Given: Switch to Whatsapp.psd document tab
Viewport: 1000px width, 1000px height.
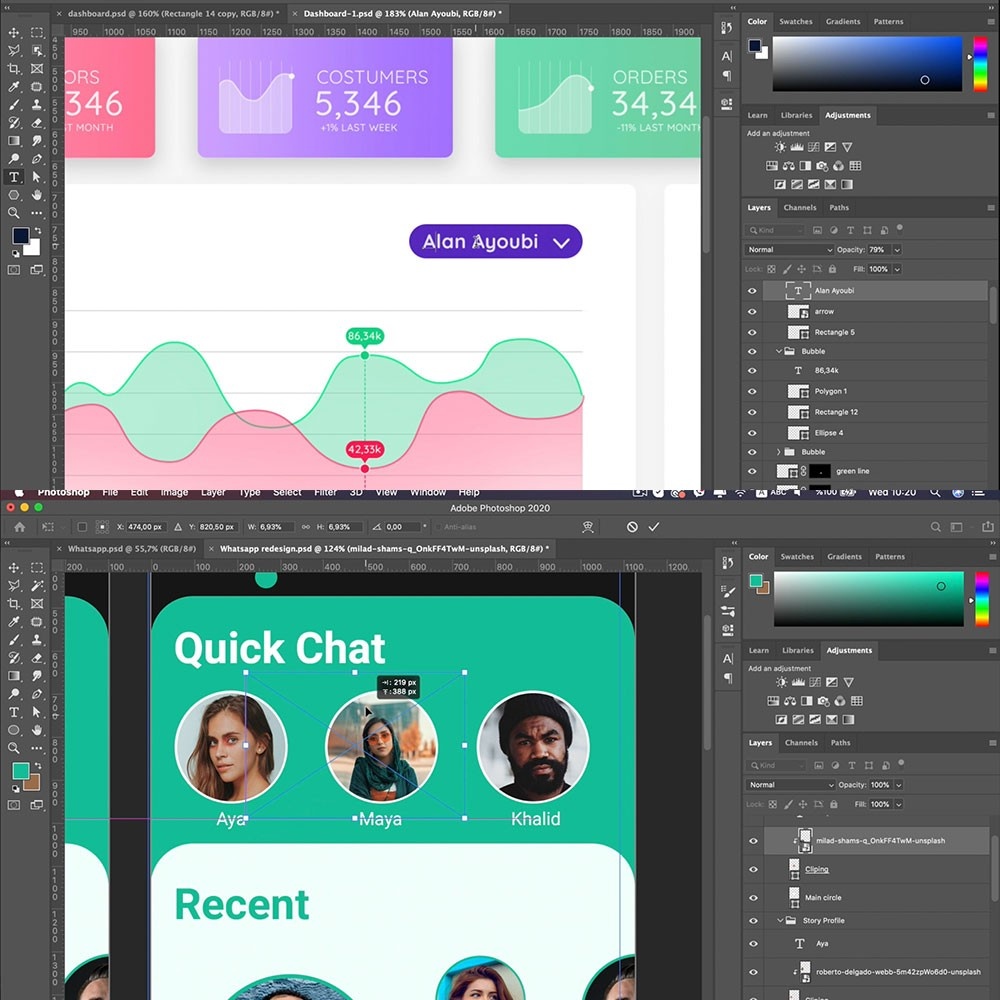Looking at the screenshot, I should coord(131,548).
